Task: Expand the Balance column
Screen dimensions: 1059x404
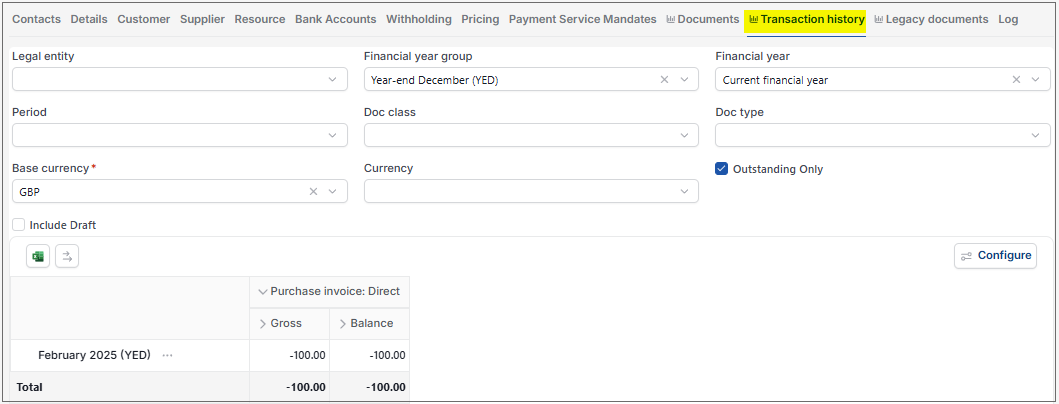Action: [x=342, y=324]
